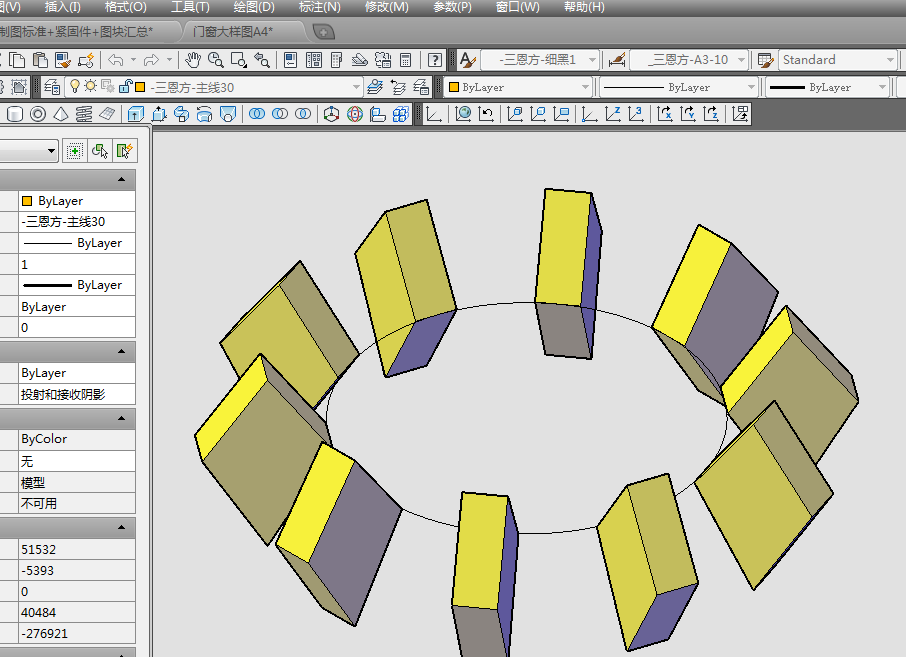Screen dimensions: 906x657
Task: Open the 三恩方-主线30 layer dropdown
Action: click(356, 87)
